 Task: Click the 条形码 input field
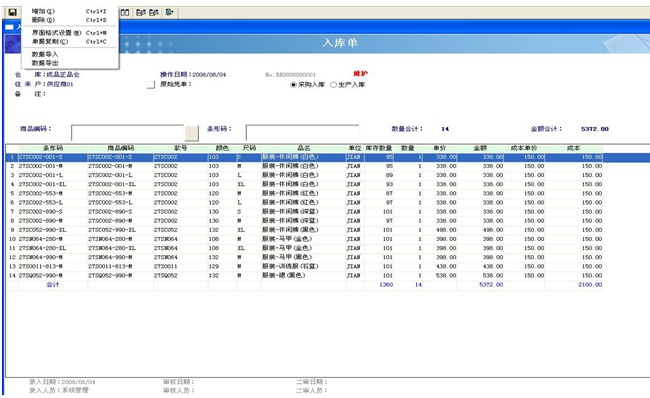pos(302,133)
